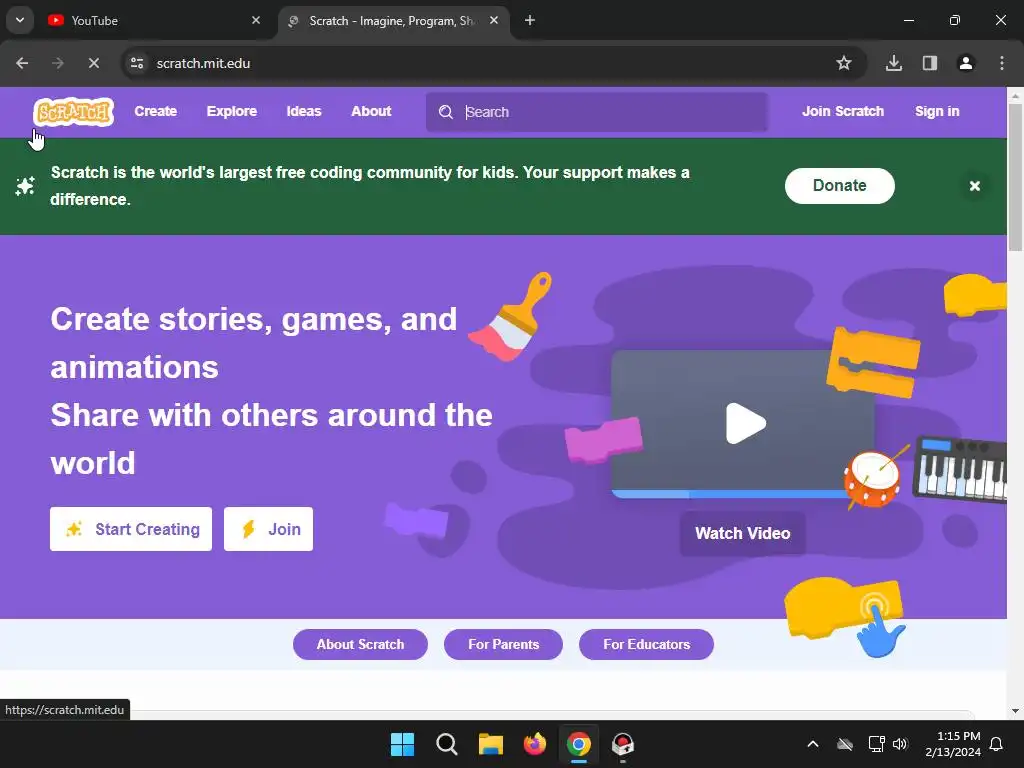Open the clock and date panel
1024x768 pixels.
(x=953, y=744)
